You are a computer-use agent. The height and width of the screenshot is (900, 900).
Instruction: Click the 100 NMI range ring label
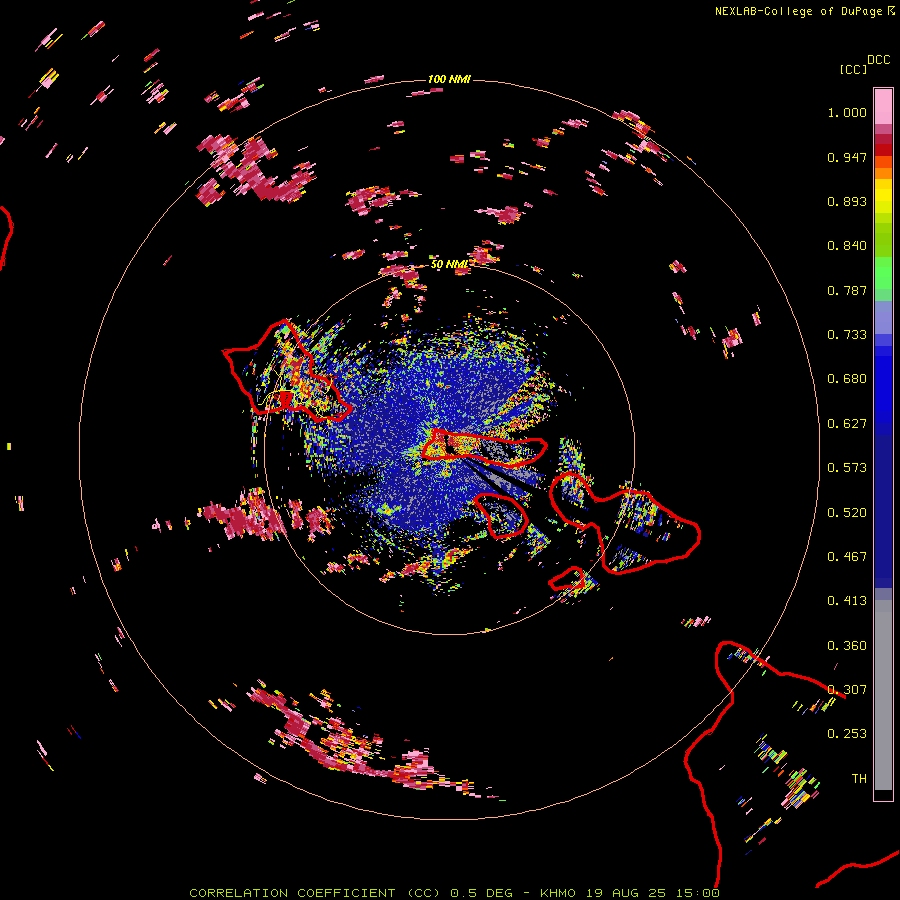click(x=449, y=79)
